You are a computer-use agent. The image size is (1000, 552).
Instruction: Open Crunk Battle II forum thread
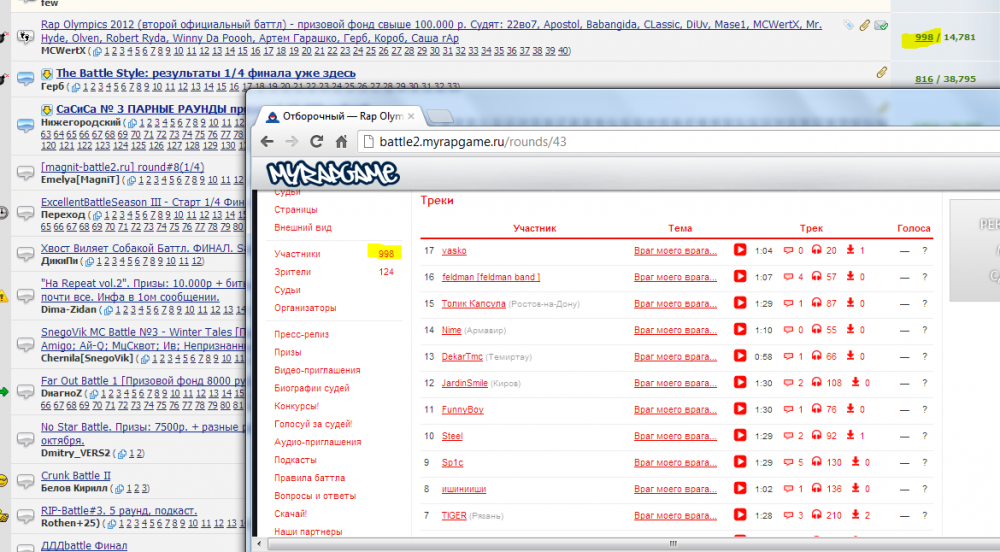76,476
